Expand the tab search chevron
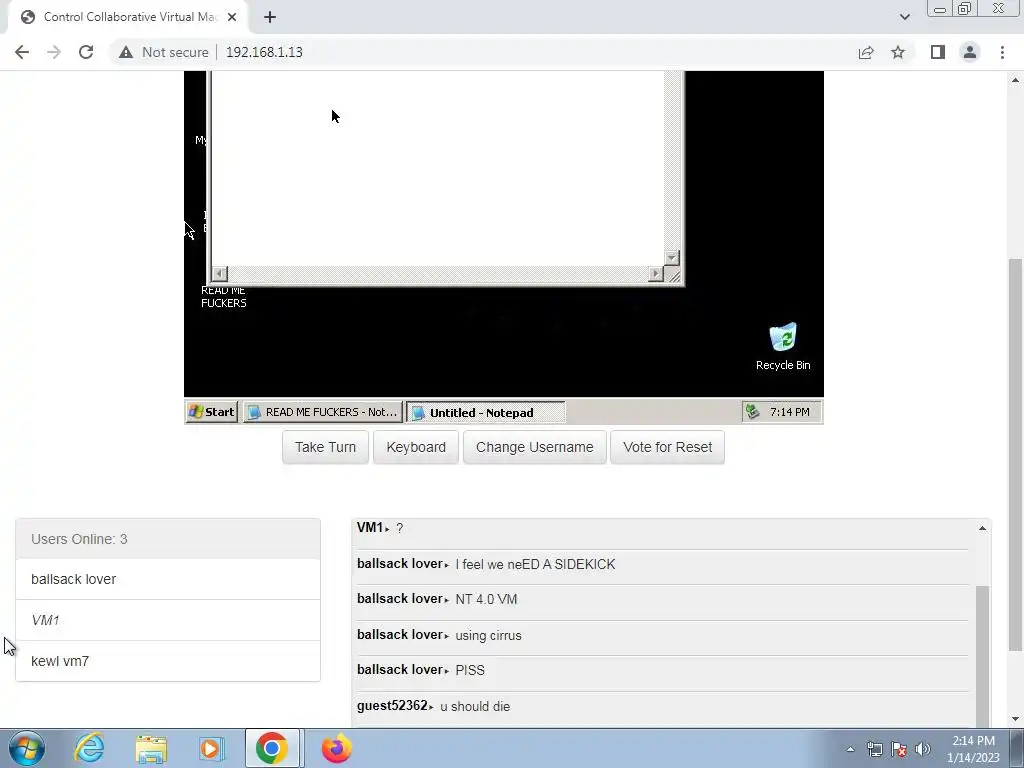The height and width of the screenshot is (768, 1024). 904,17
